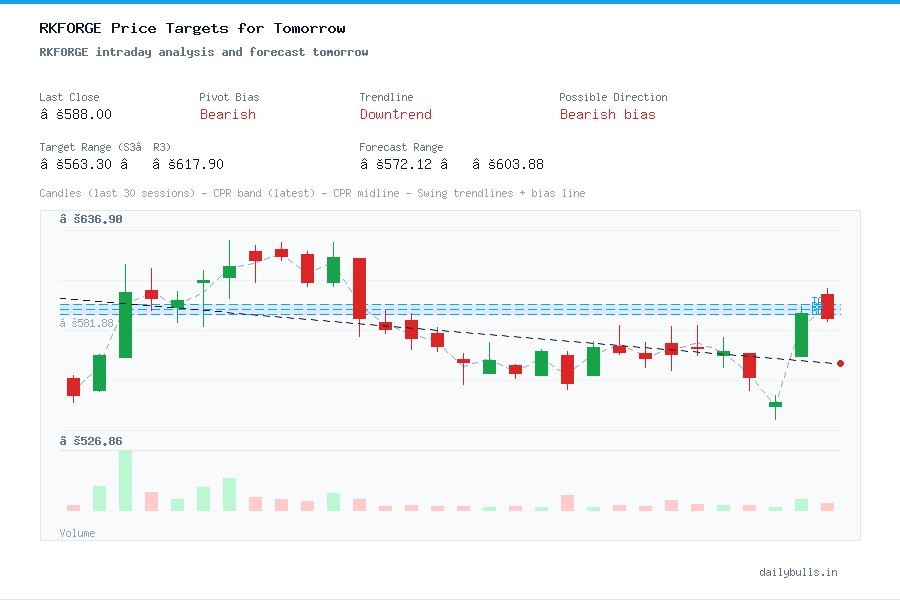Click the 'RKFORGE Price Targets for Tomorrow' heading
The height and width of the screenshot is (600, 900).
pyautogui.click(x=192, y=28)
